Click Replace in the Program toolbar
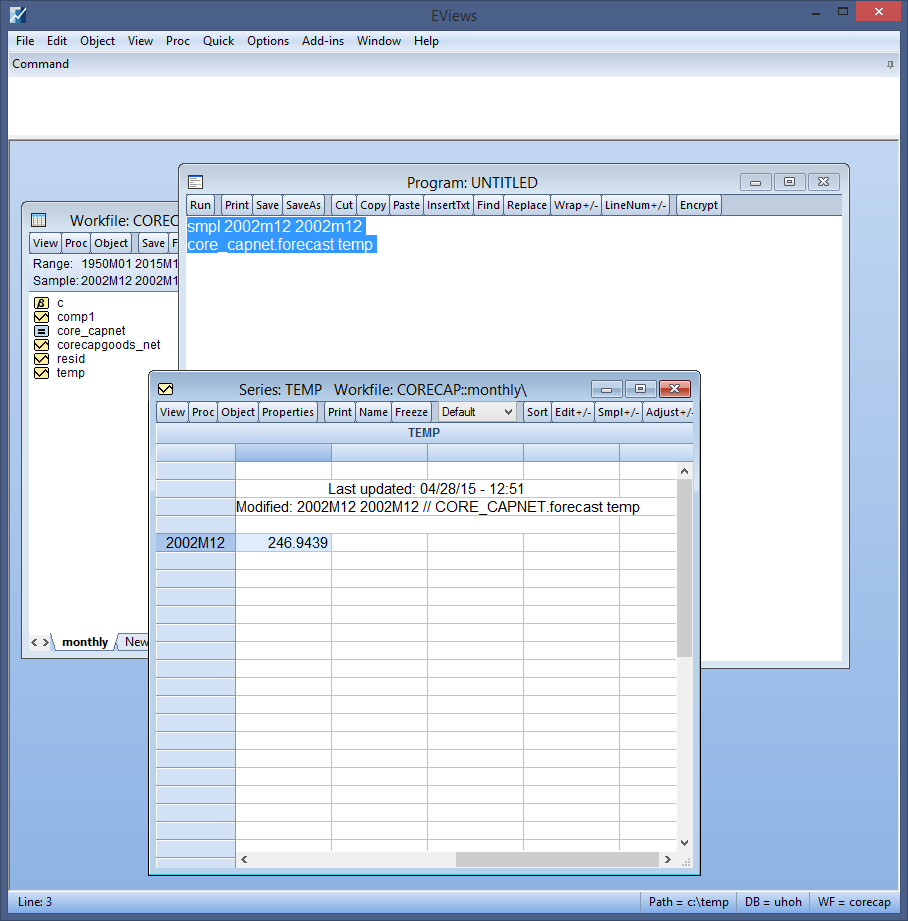Viewport: 908px width, 921px height. [x=527, y=205]
